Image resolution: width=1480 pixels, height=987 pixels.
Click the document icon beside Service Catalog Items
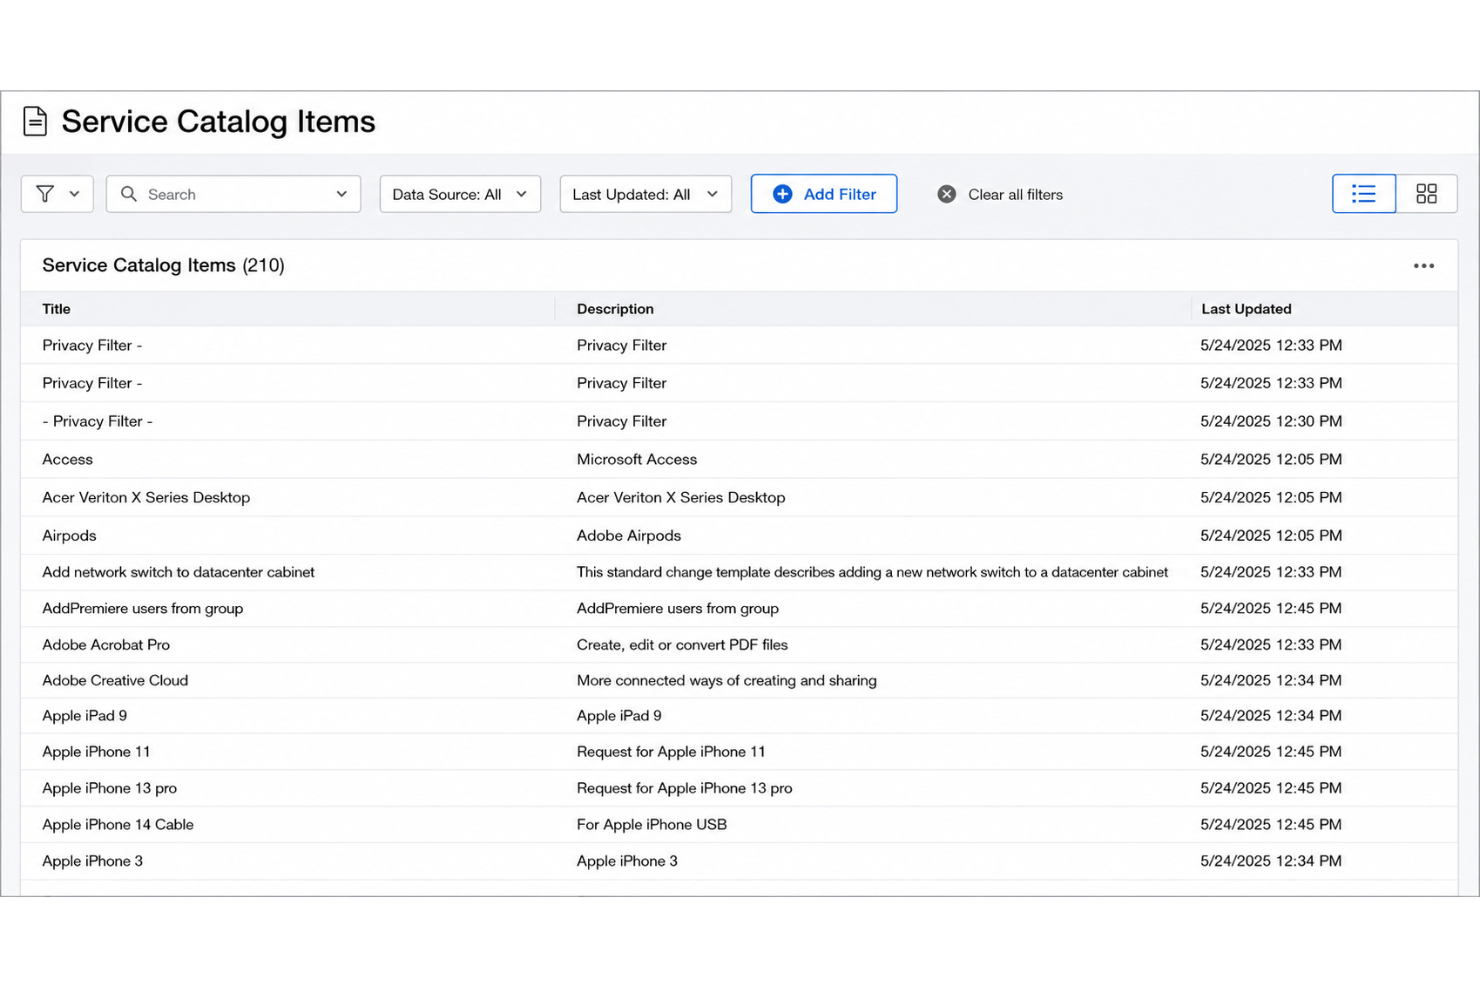coord(35,121)
